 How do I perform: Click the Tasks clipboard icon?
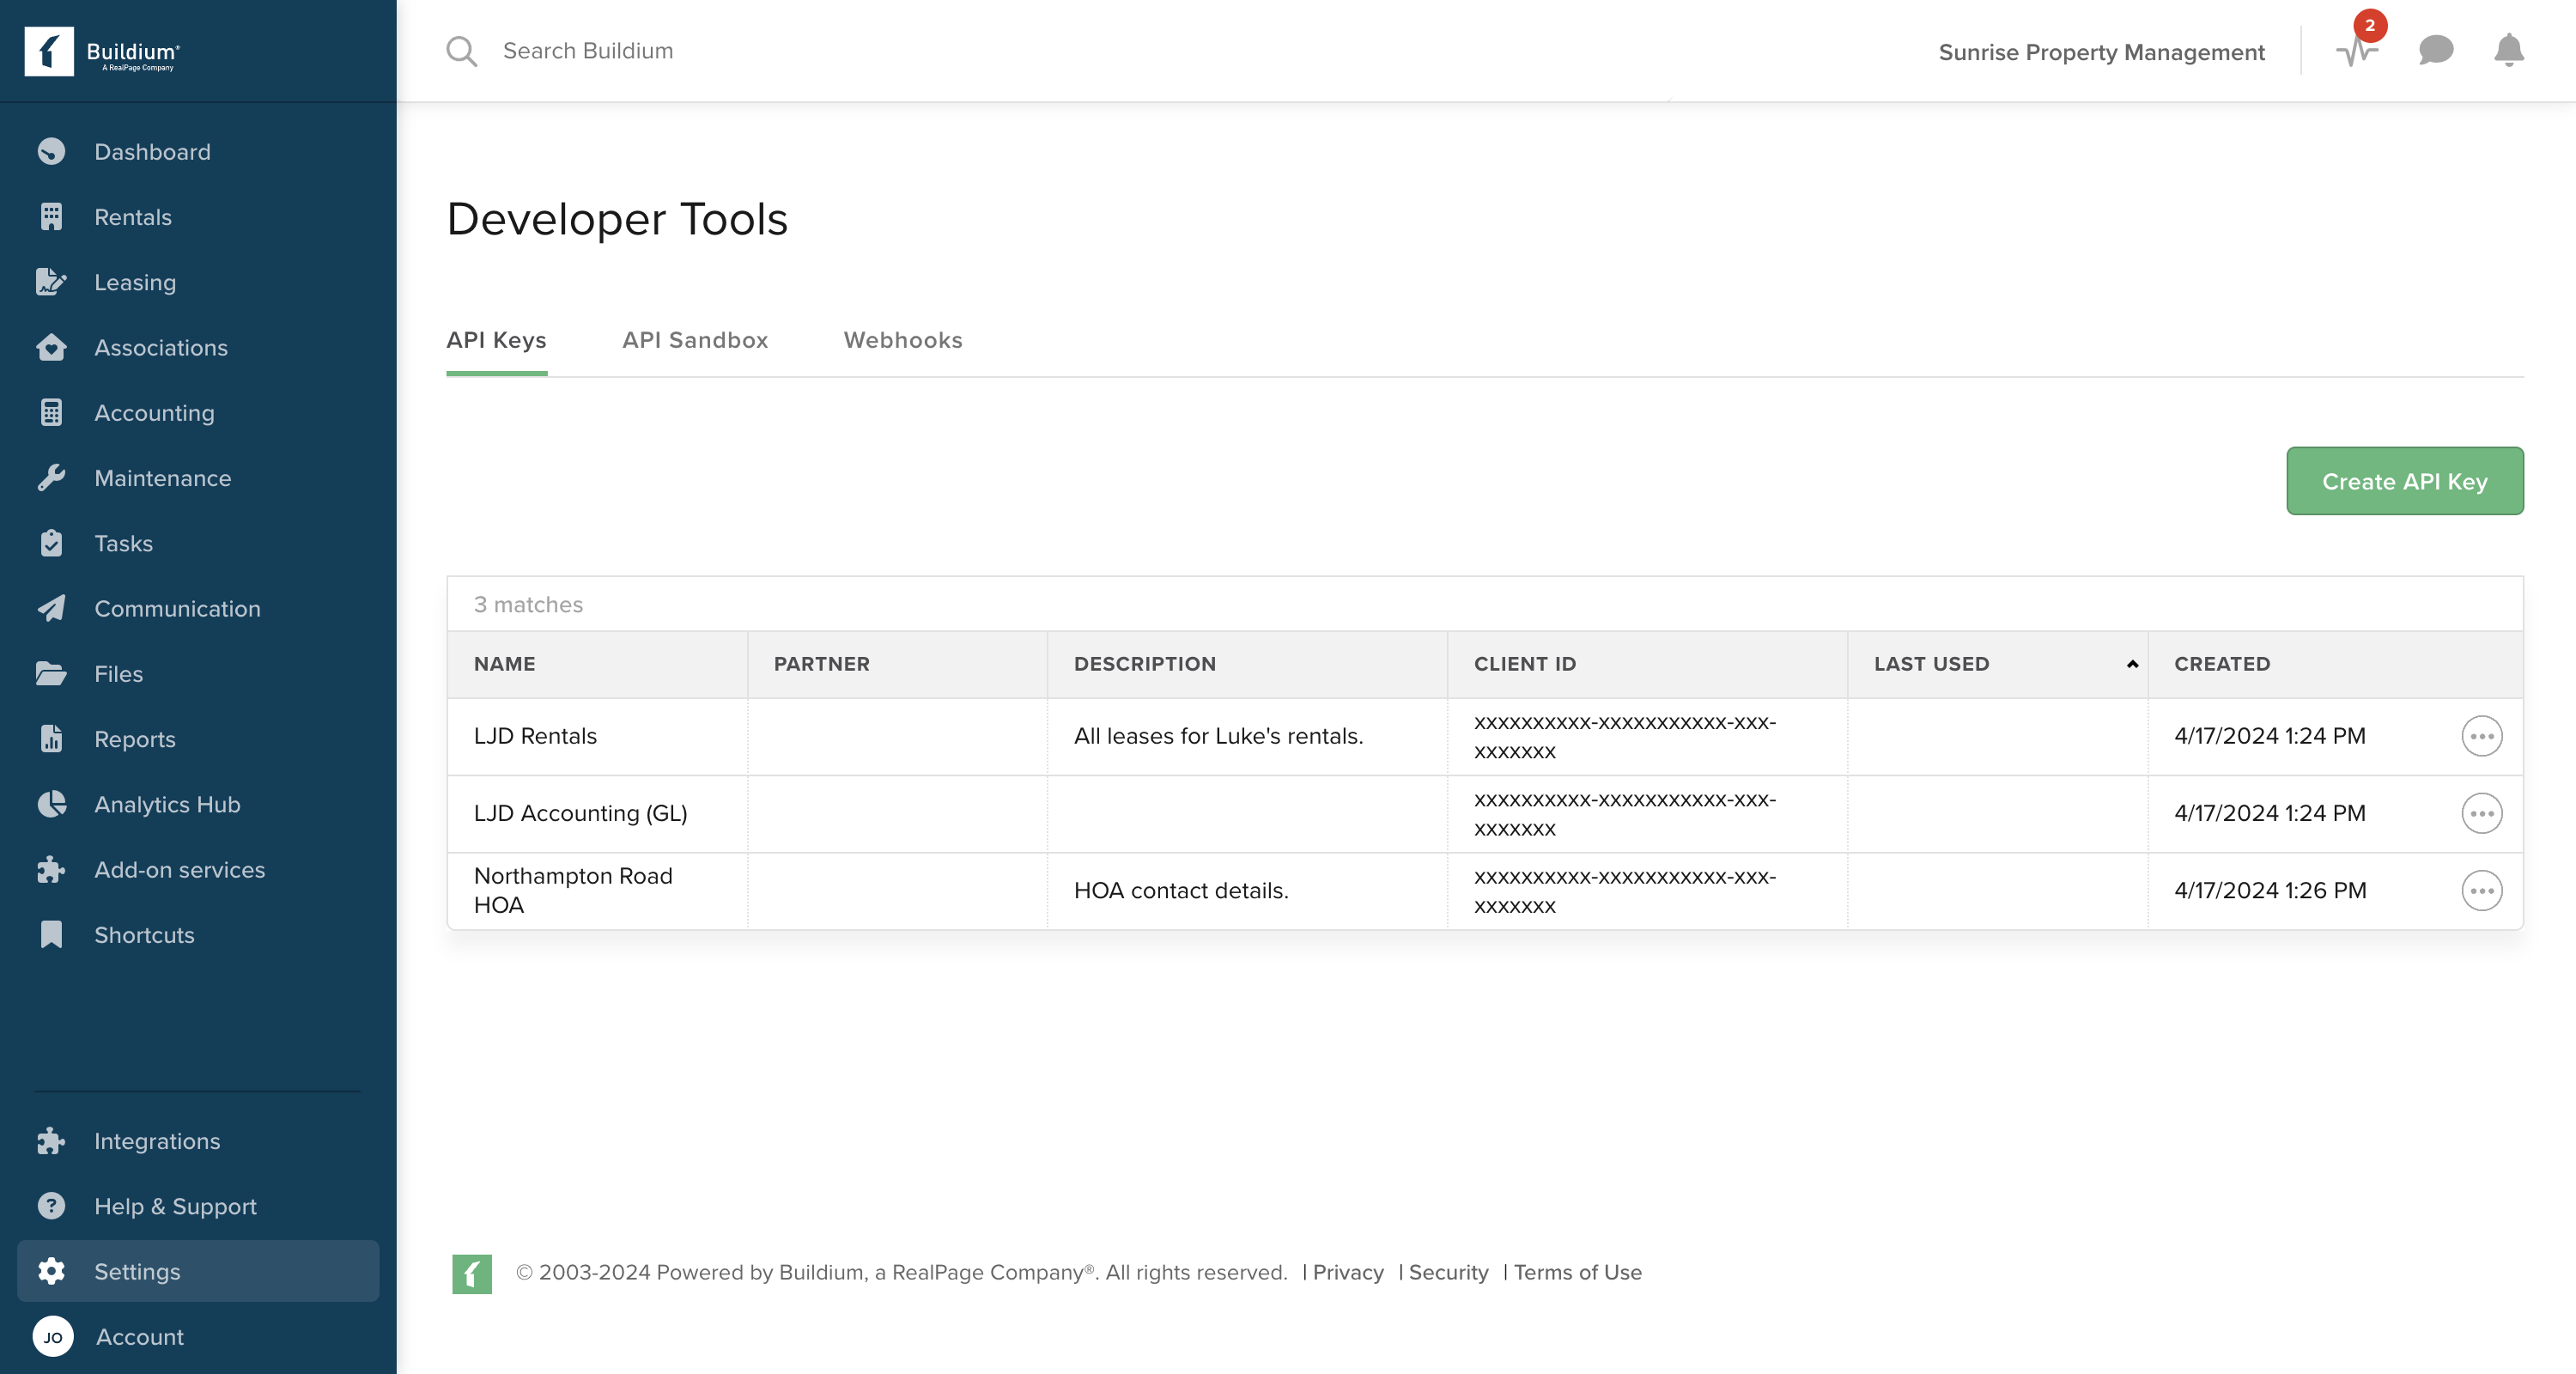point(51,543)
